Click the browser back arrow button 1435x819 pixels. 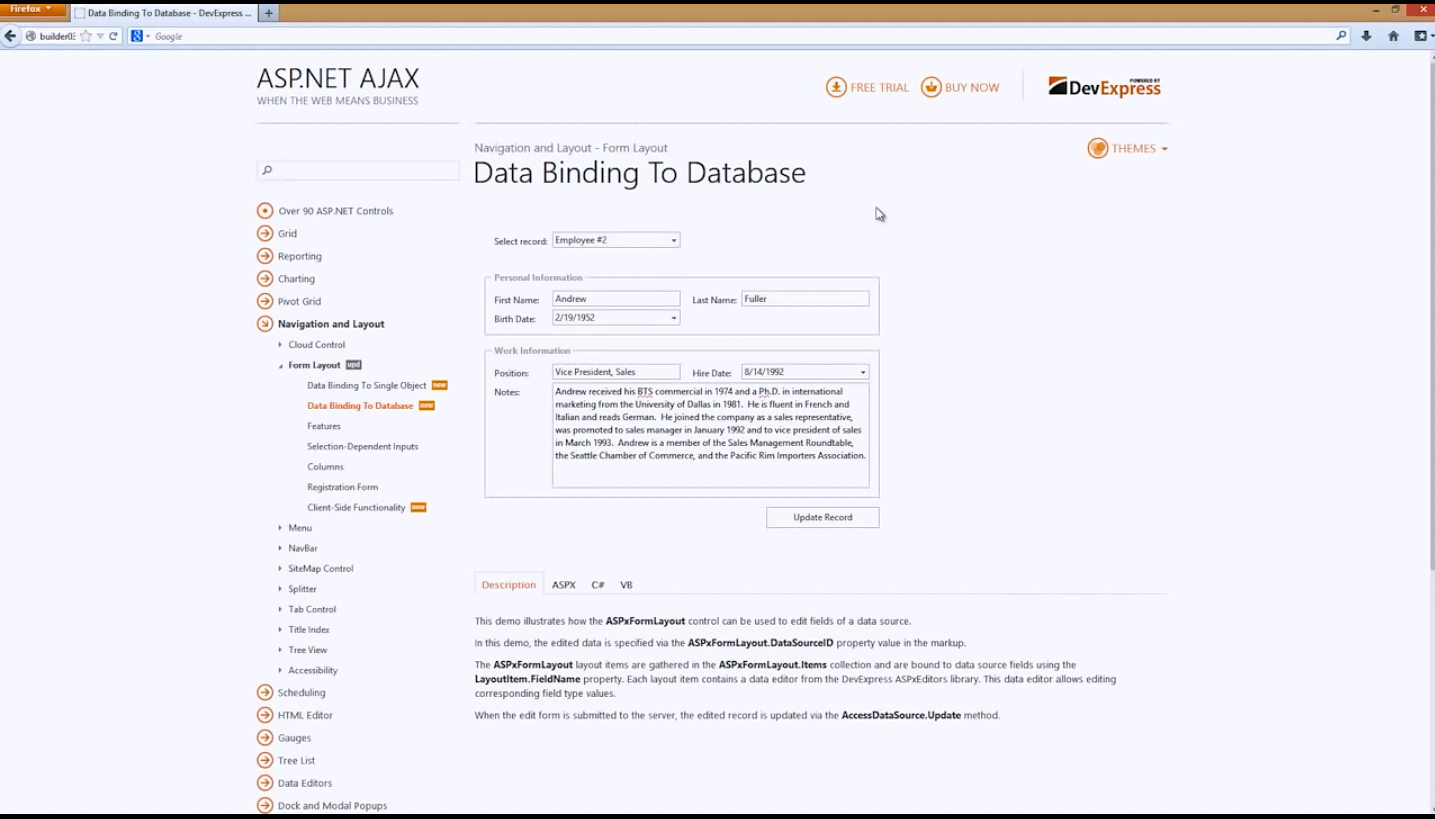coord(11,36)
